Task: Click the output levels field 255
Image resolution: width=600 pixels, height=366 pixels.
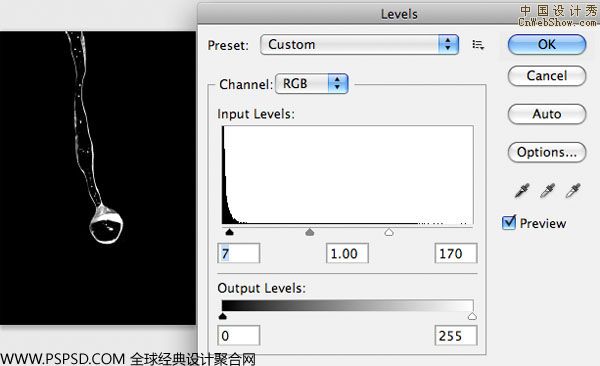Action: [456, 336]
